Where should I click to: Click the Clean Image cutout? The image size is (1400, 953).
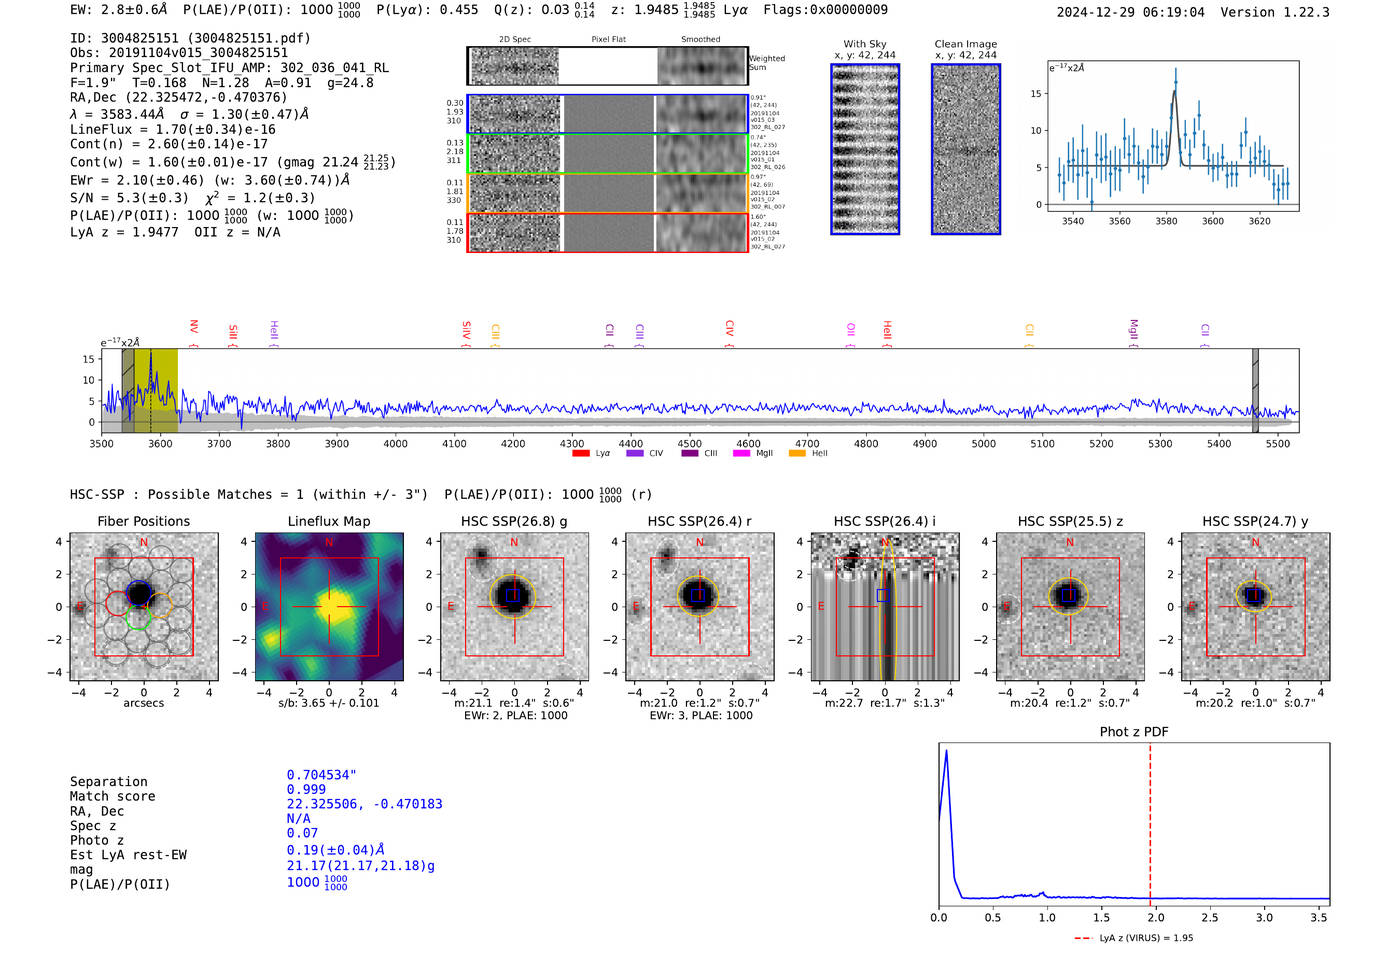tap(966, 149)
